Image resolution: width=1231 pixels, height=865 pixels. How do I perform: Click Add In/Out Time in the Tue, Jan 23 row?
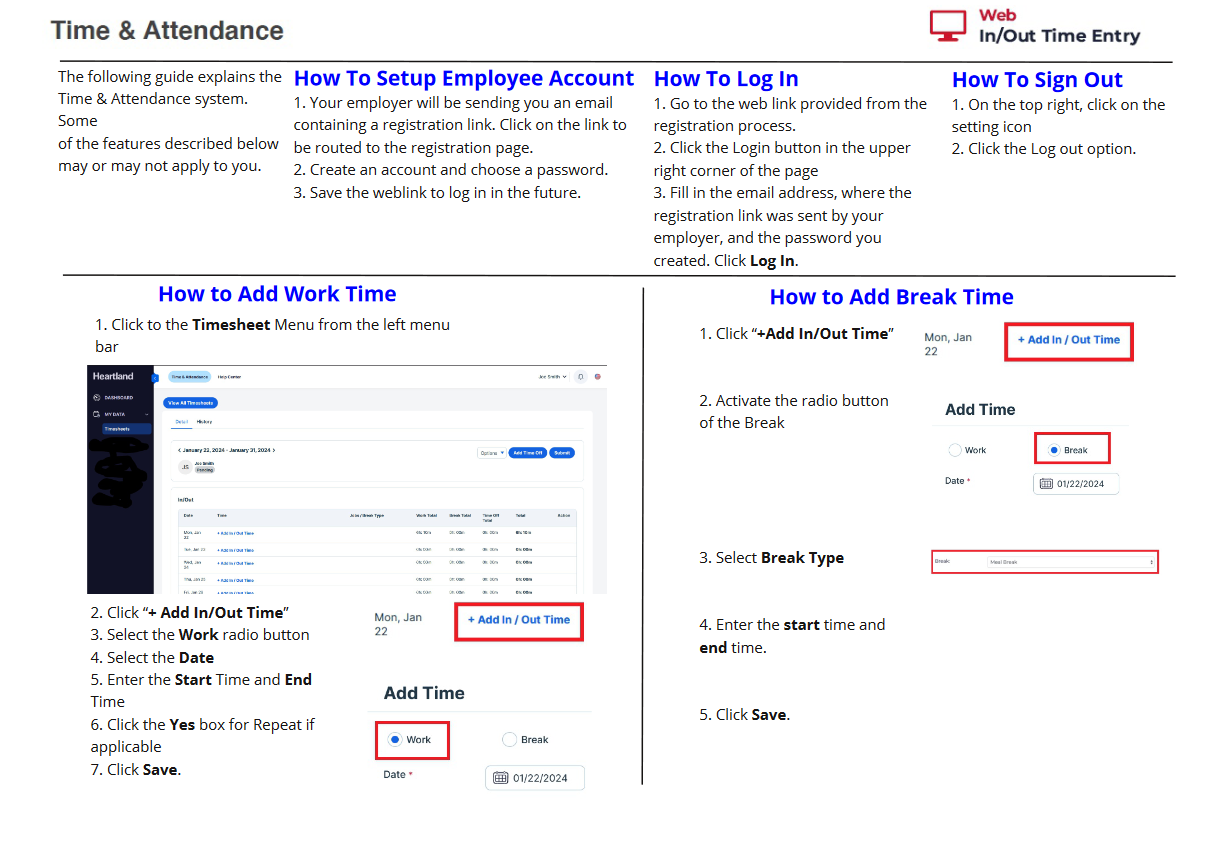[235, 550]
